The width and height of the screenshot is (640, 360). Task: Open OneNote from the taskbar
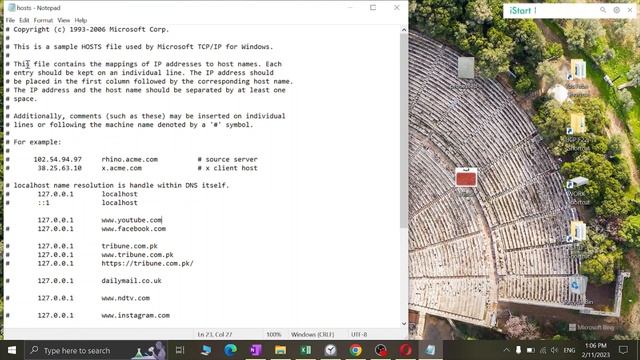tap(256, 350)
